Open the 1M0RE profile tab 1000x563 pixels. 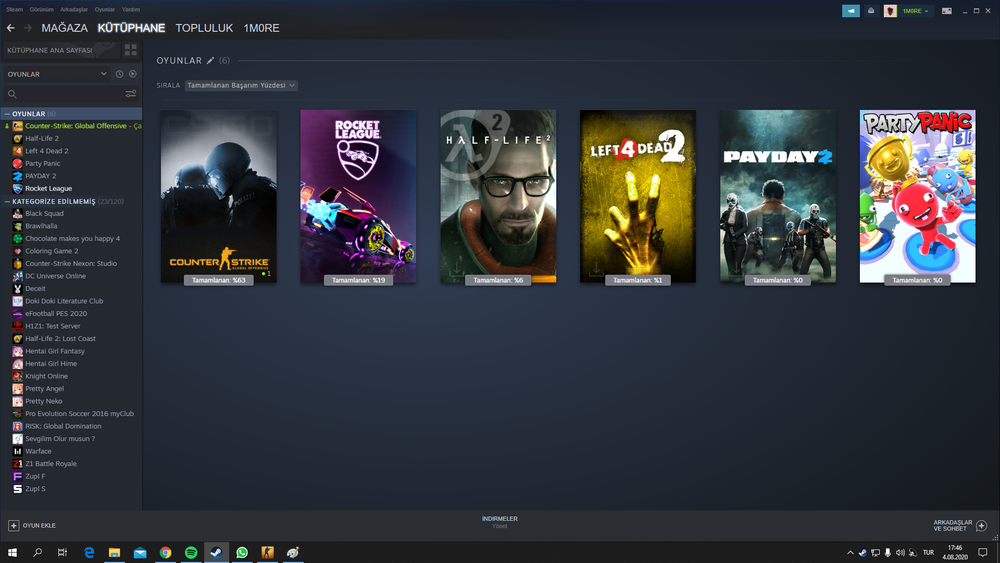261,28
